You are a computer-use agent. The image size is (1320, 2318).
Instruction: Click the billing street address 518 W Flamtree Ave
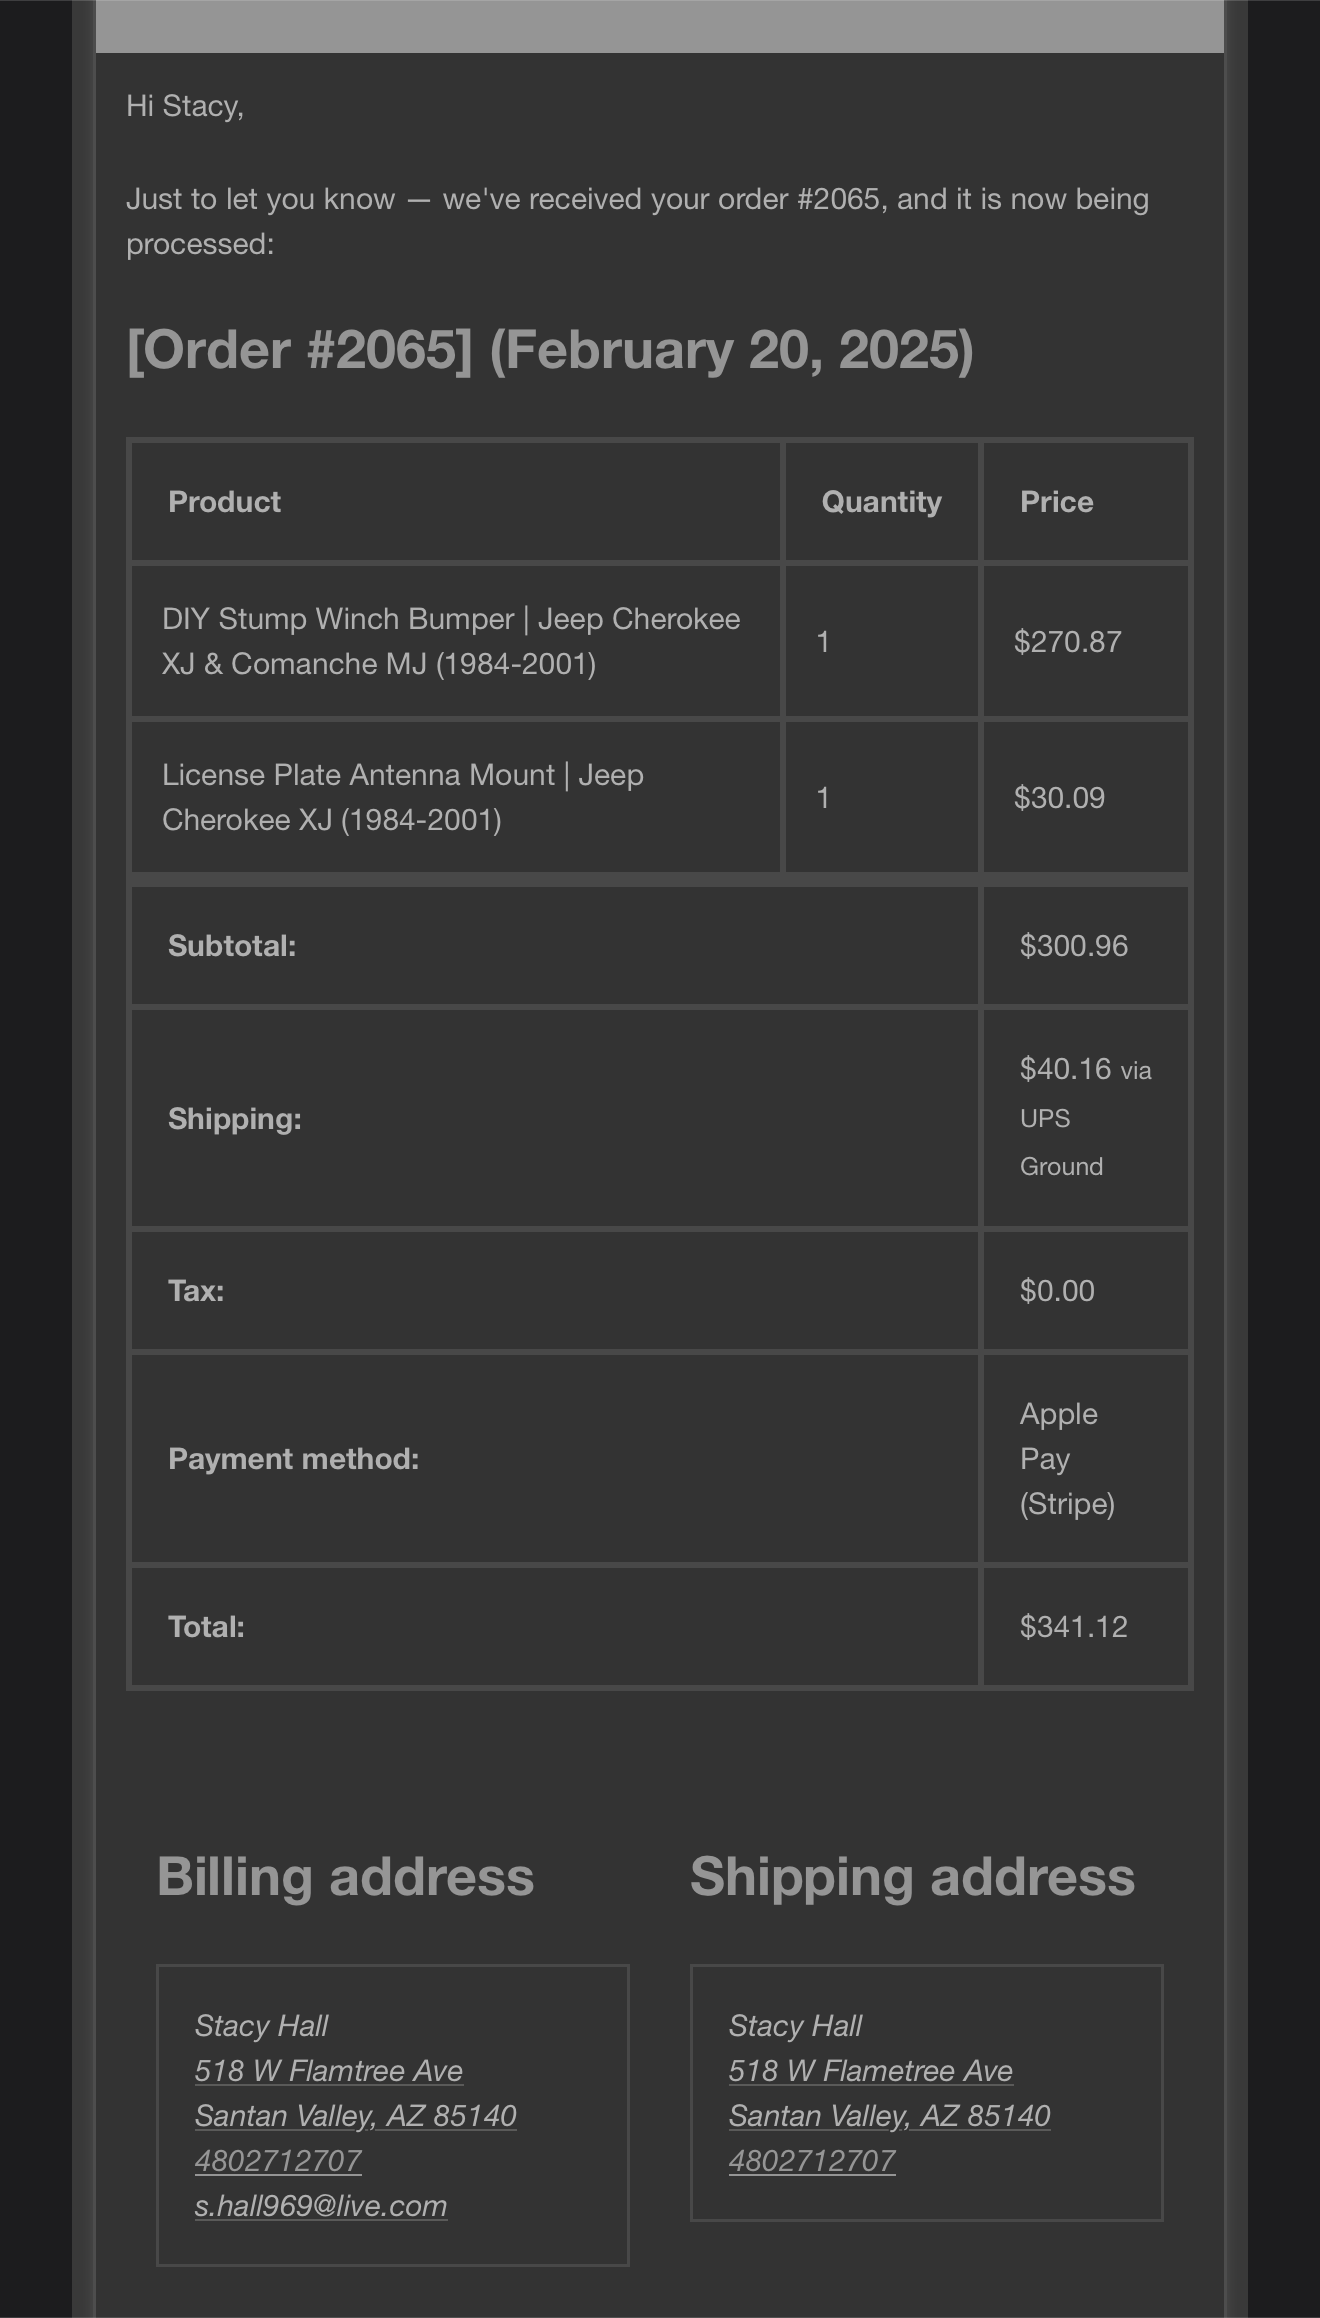(x=328, y=2070)
